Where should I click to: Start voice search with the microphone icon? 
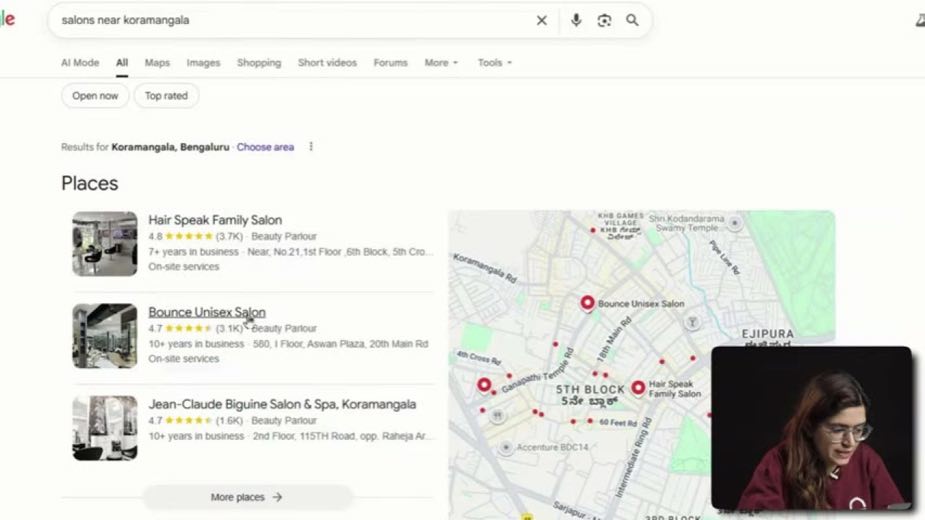tap(576, 20)
